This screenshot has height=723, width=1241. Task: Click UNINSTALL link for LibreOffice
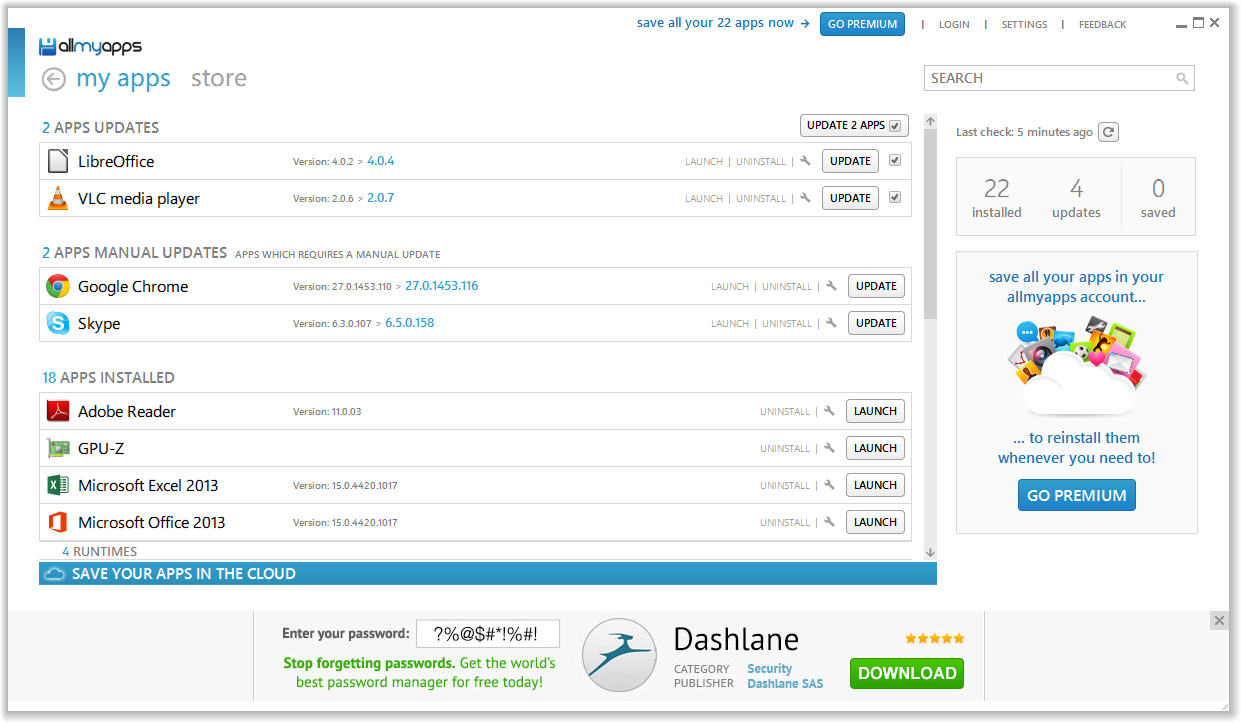point(761,162)
